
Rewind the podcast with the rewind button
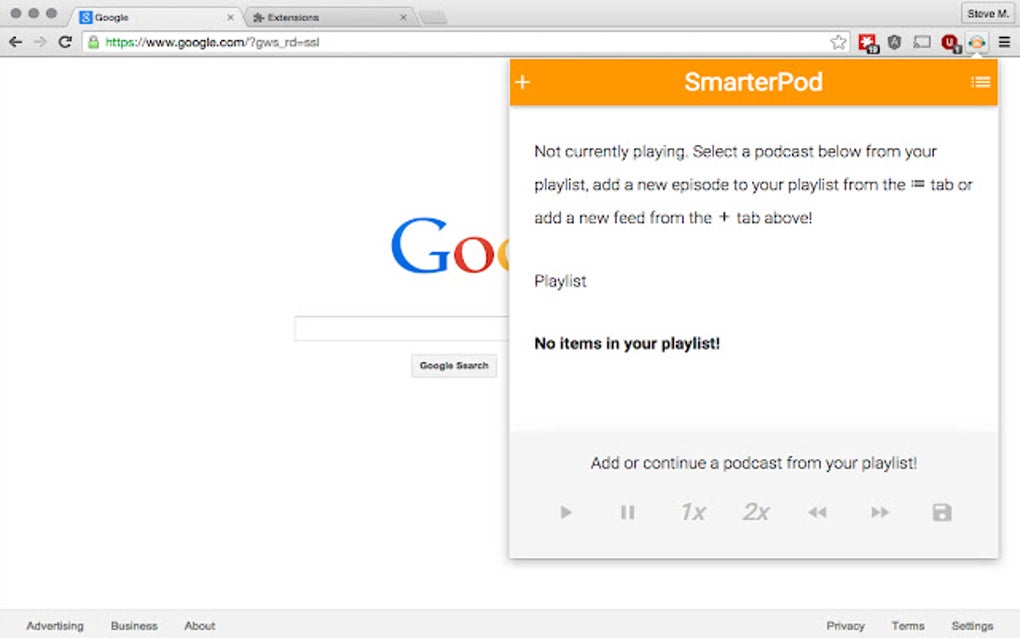point(818,512)
